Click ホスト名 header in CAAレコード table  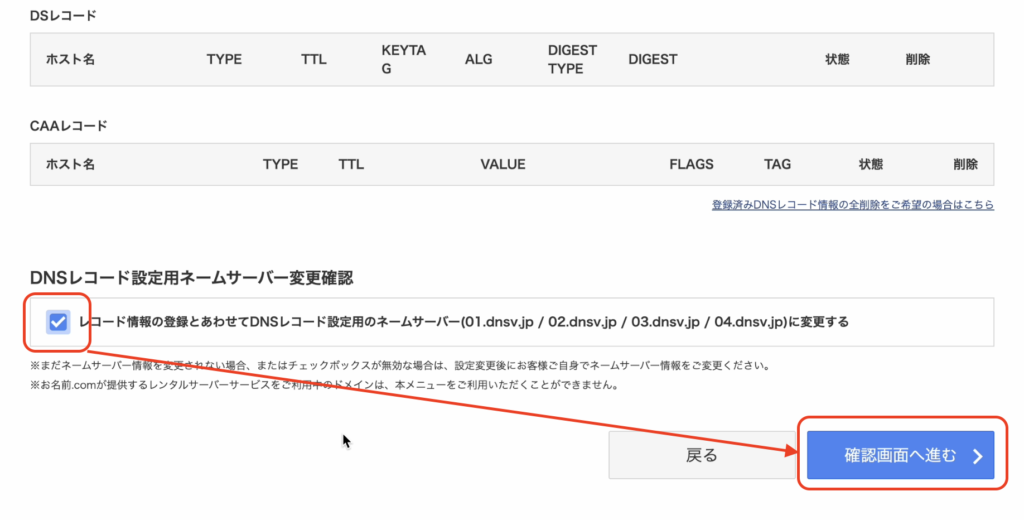tap(70, 164)
